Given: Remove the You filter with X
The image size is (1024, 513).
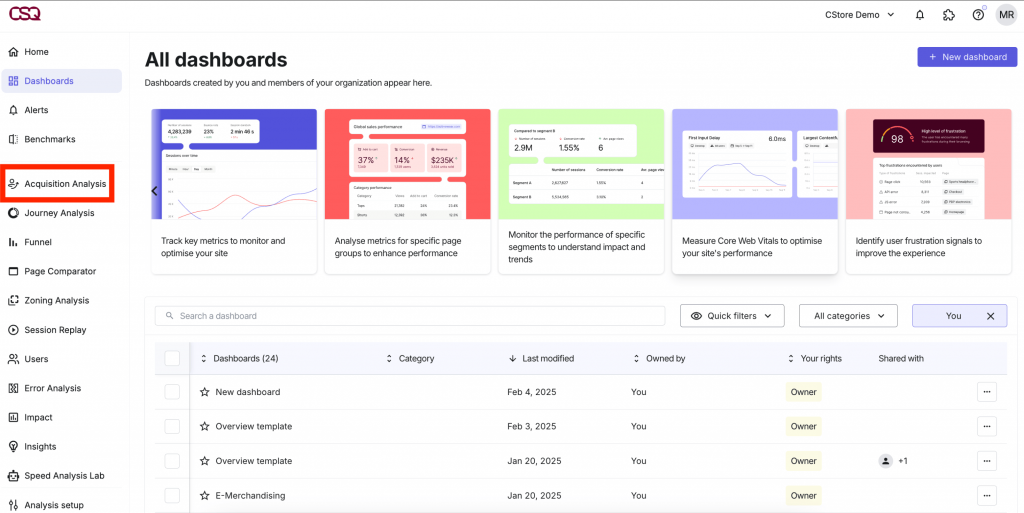Looking at the screenshot, I should [x=990, y=316].
